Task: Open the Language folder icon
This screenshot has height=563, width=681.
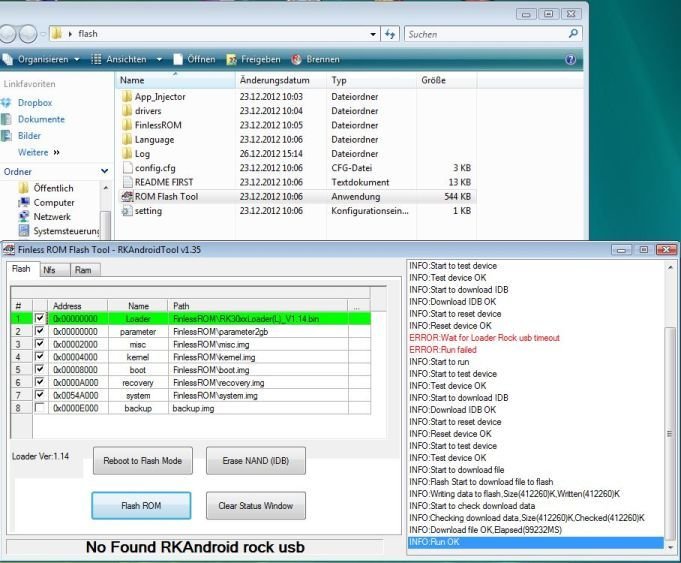Action: click(127, 139)
